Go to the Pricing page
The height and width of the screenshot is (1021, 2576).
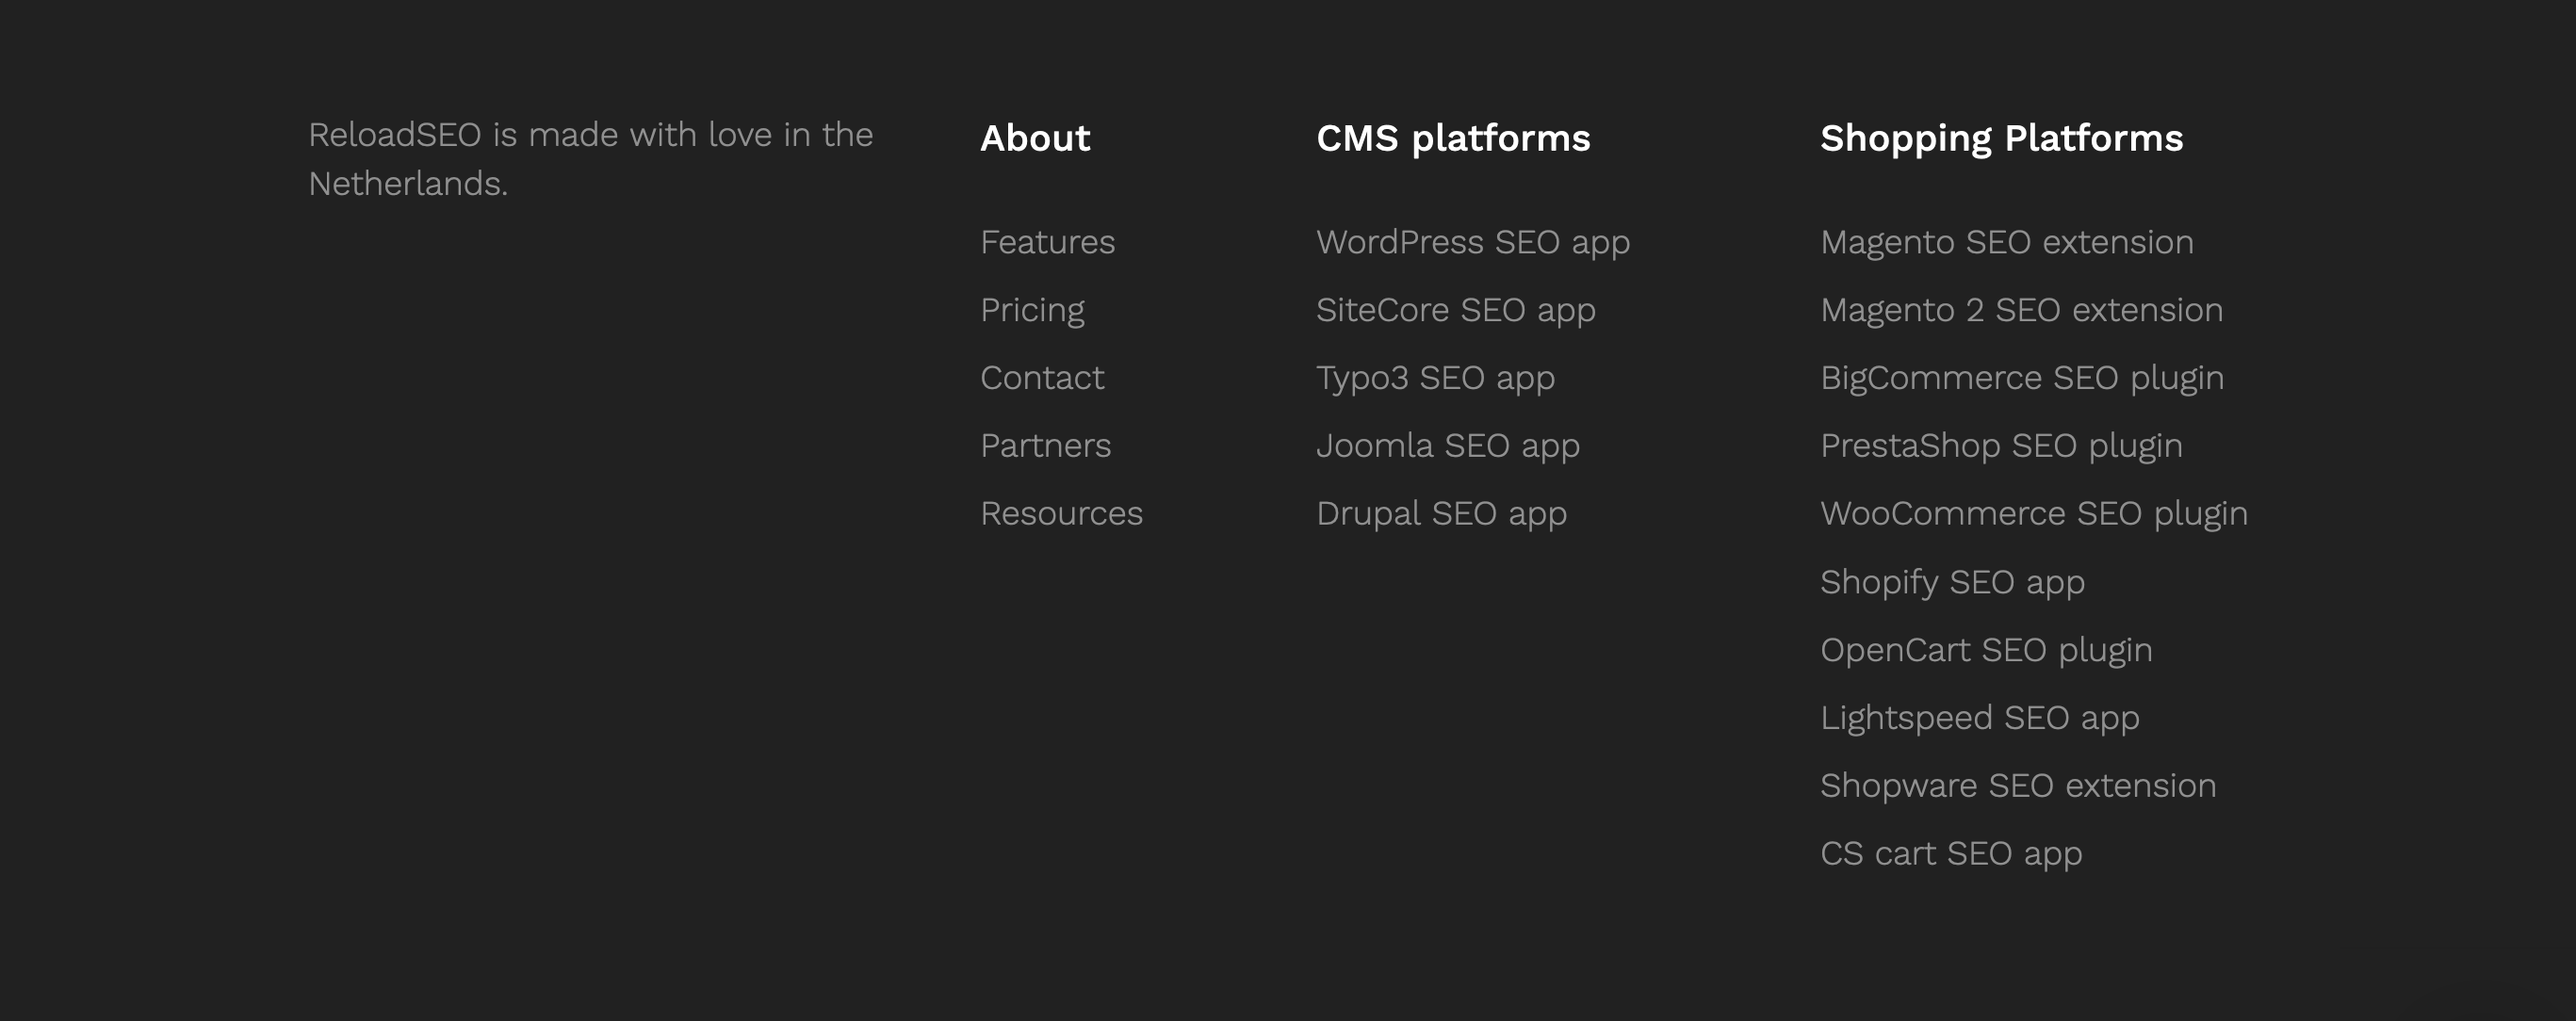(x=1032, y=311)
